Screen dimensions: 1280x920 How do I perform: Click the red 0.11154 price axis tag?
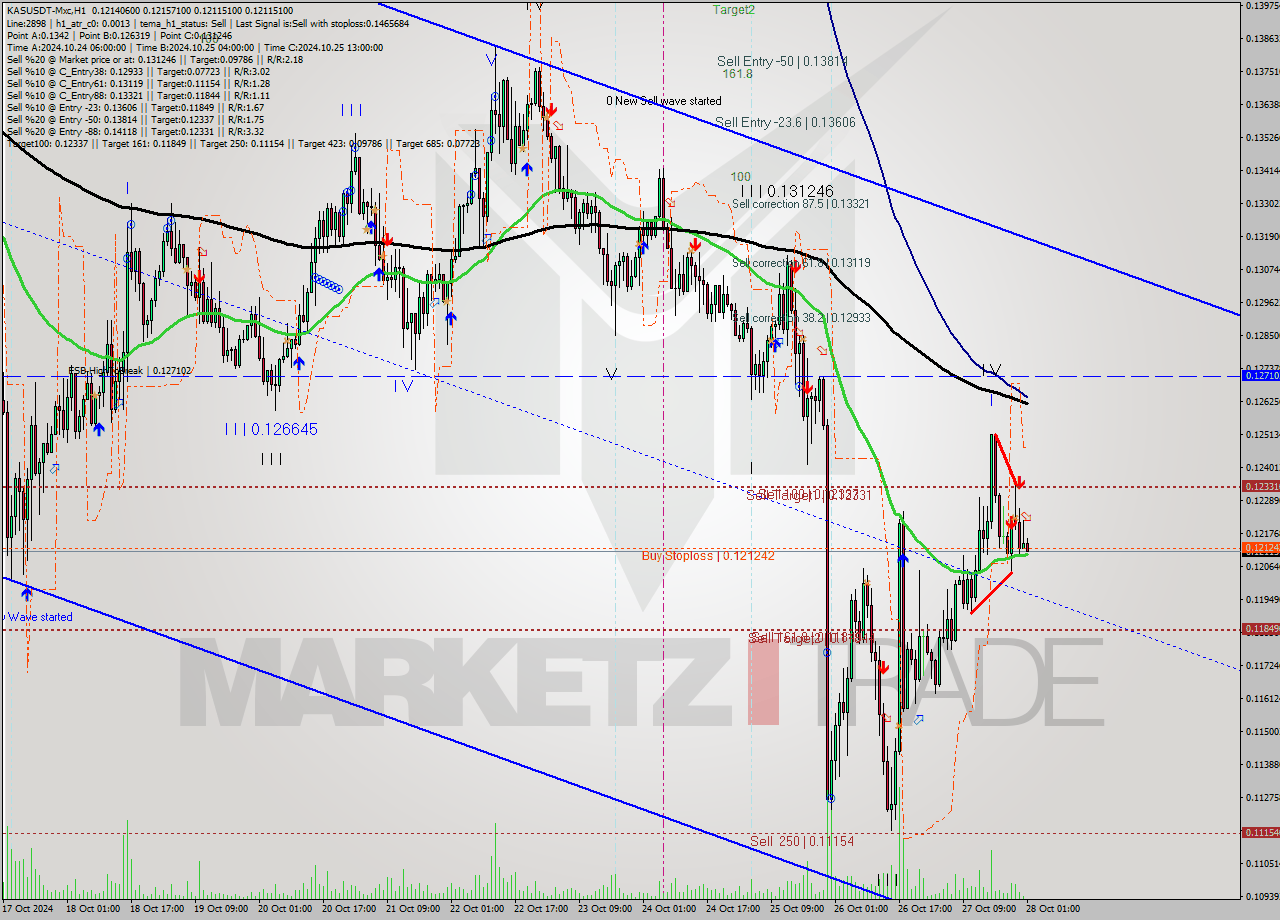point(1260,833)
